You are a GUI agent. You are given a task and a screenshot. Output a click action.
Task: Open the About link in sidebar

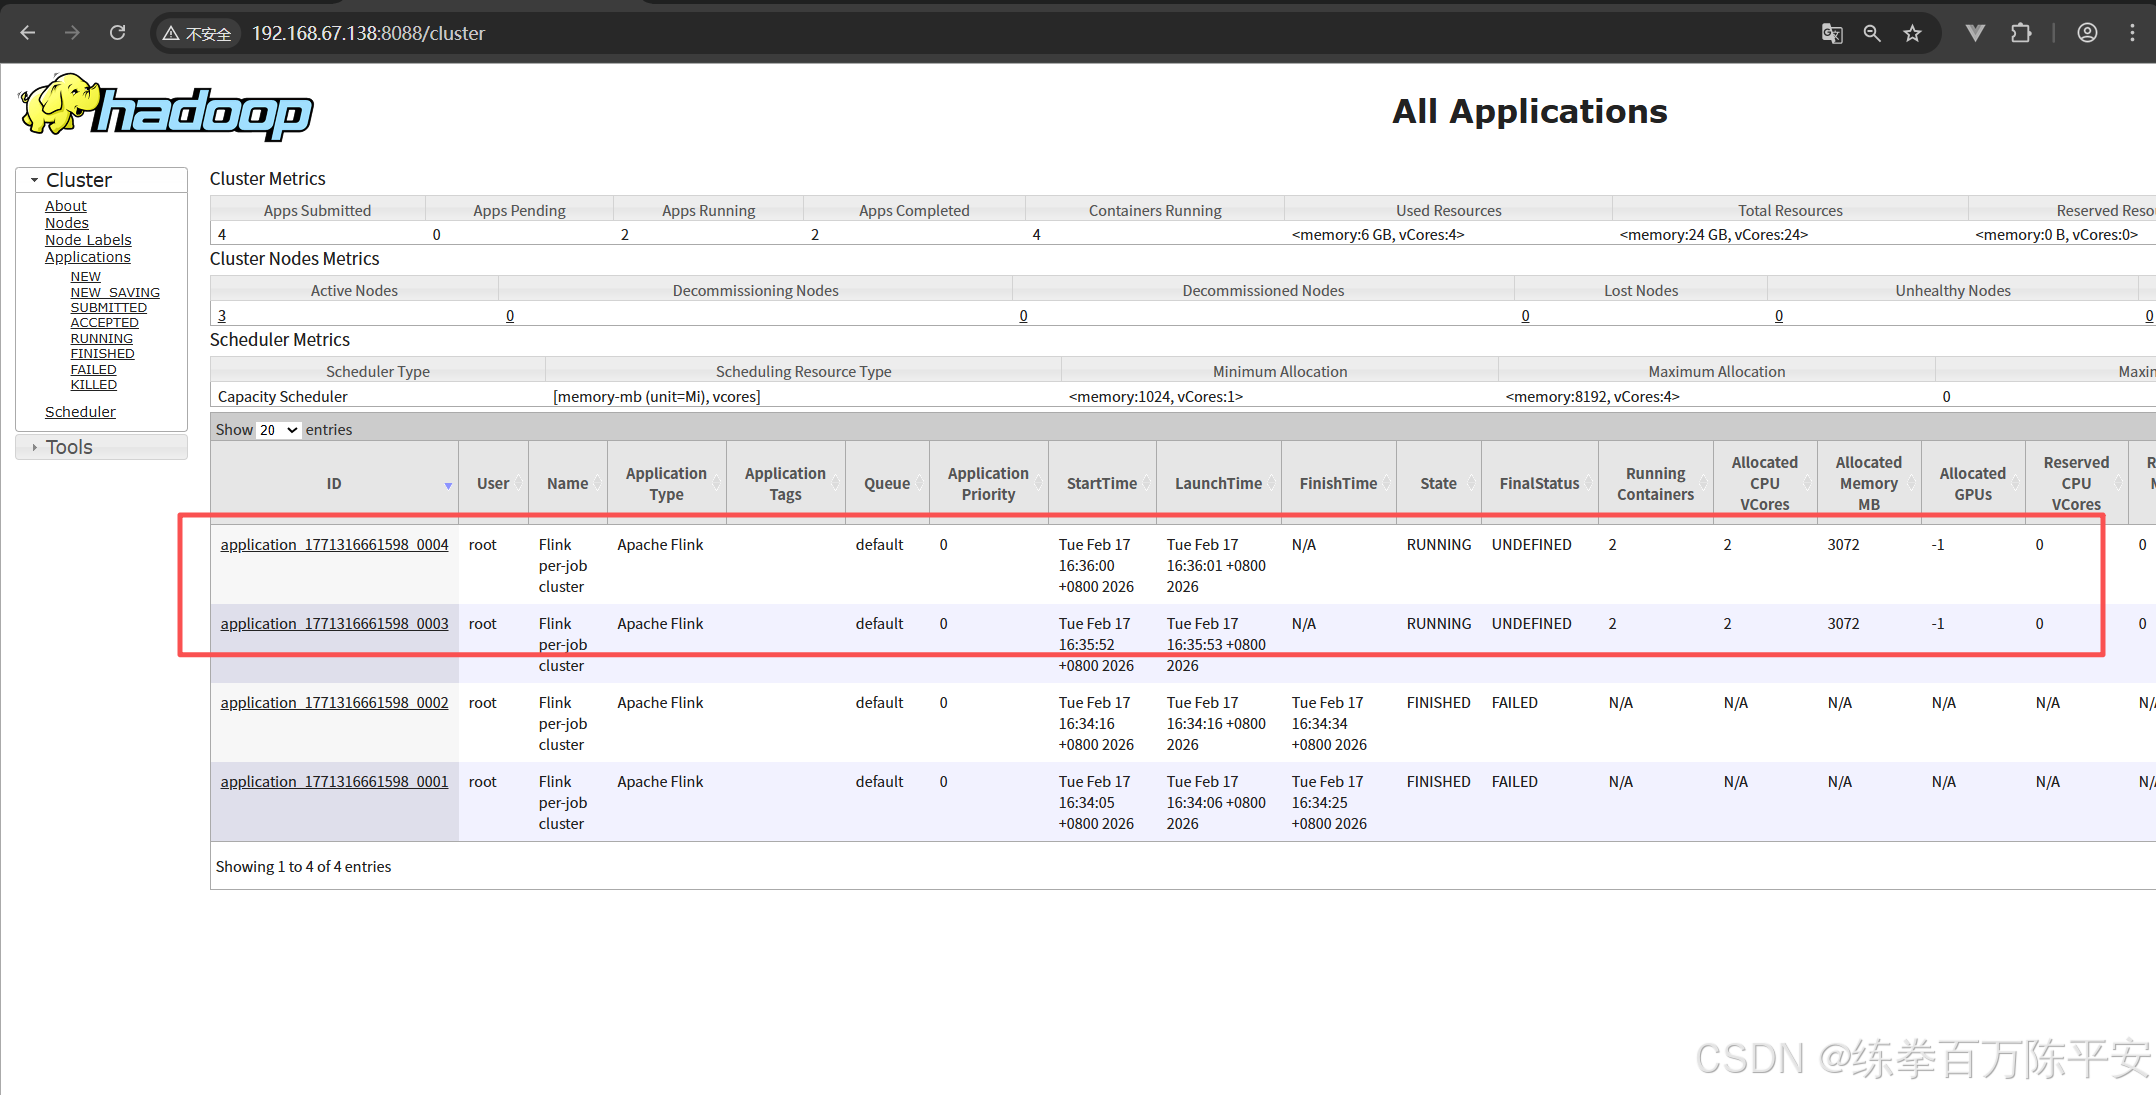point(66,206)
